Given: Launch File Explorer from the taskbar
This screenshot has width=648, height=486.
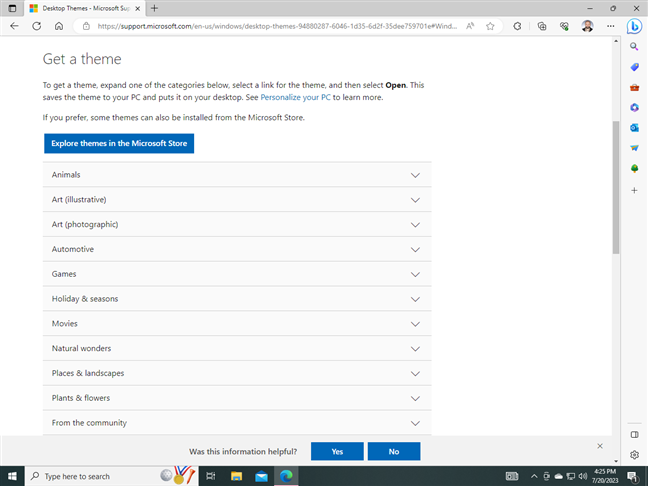Looking at the screenshot, I should [x=236, y=476].
